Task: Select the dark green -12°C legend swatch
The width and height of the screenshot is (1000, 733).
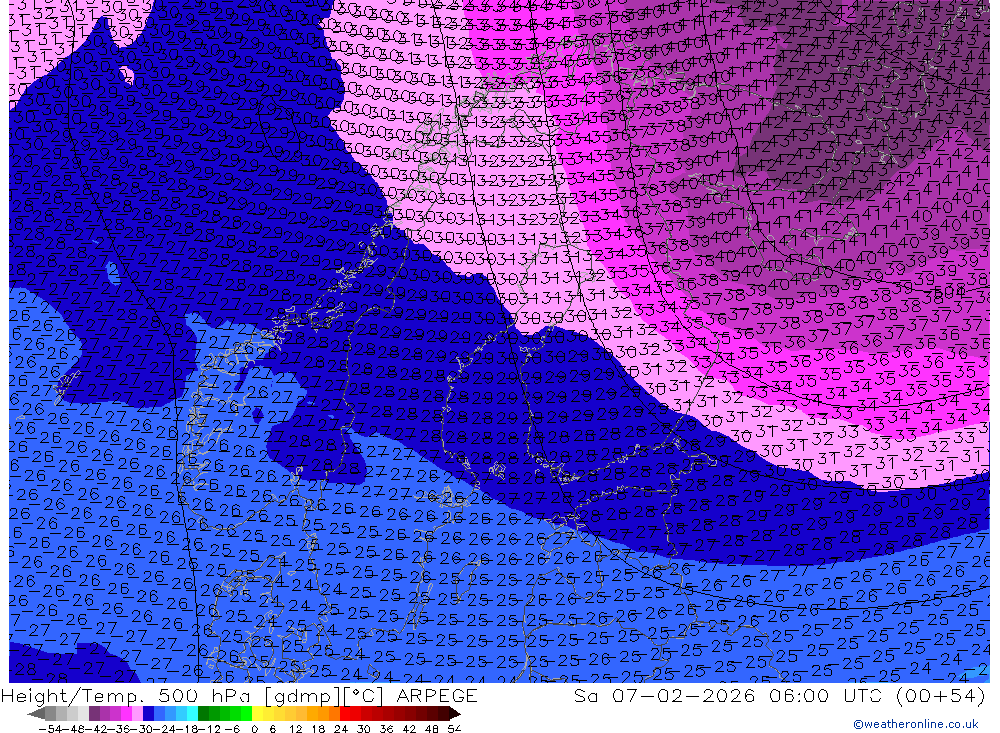Action: (203, 713)
